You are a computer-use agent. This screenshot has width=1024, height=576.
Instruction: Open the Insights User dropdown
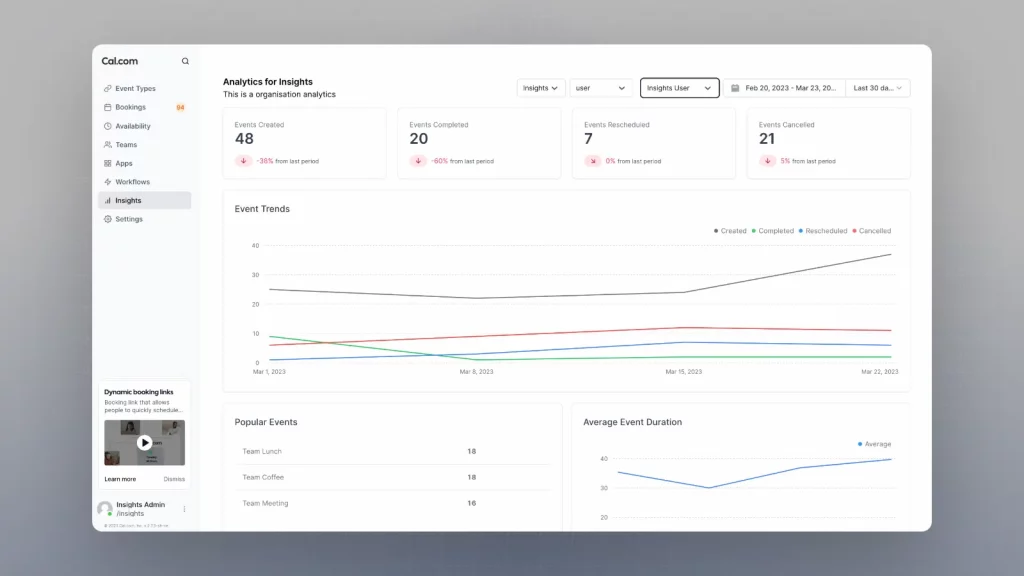click(x=679, y=88)
